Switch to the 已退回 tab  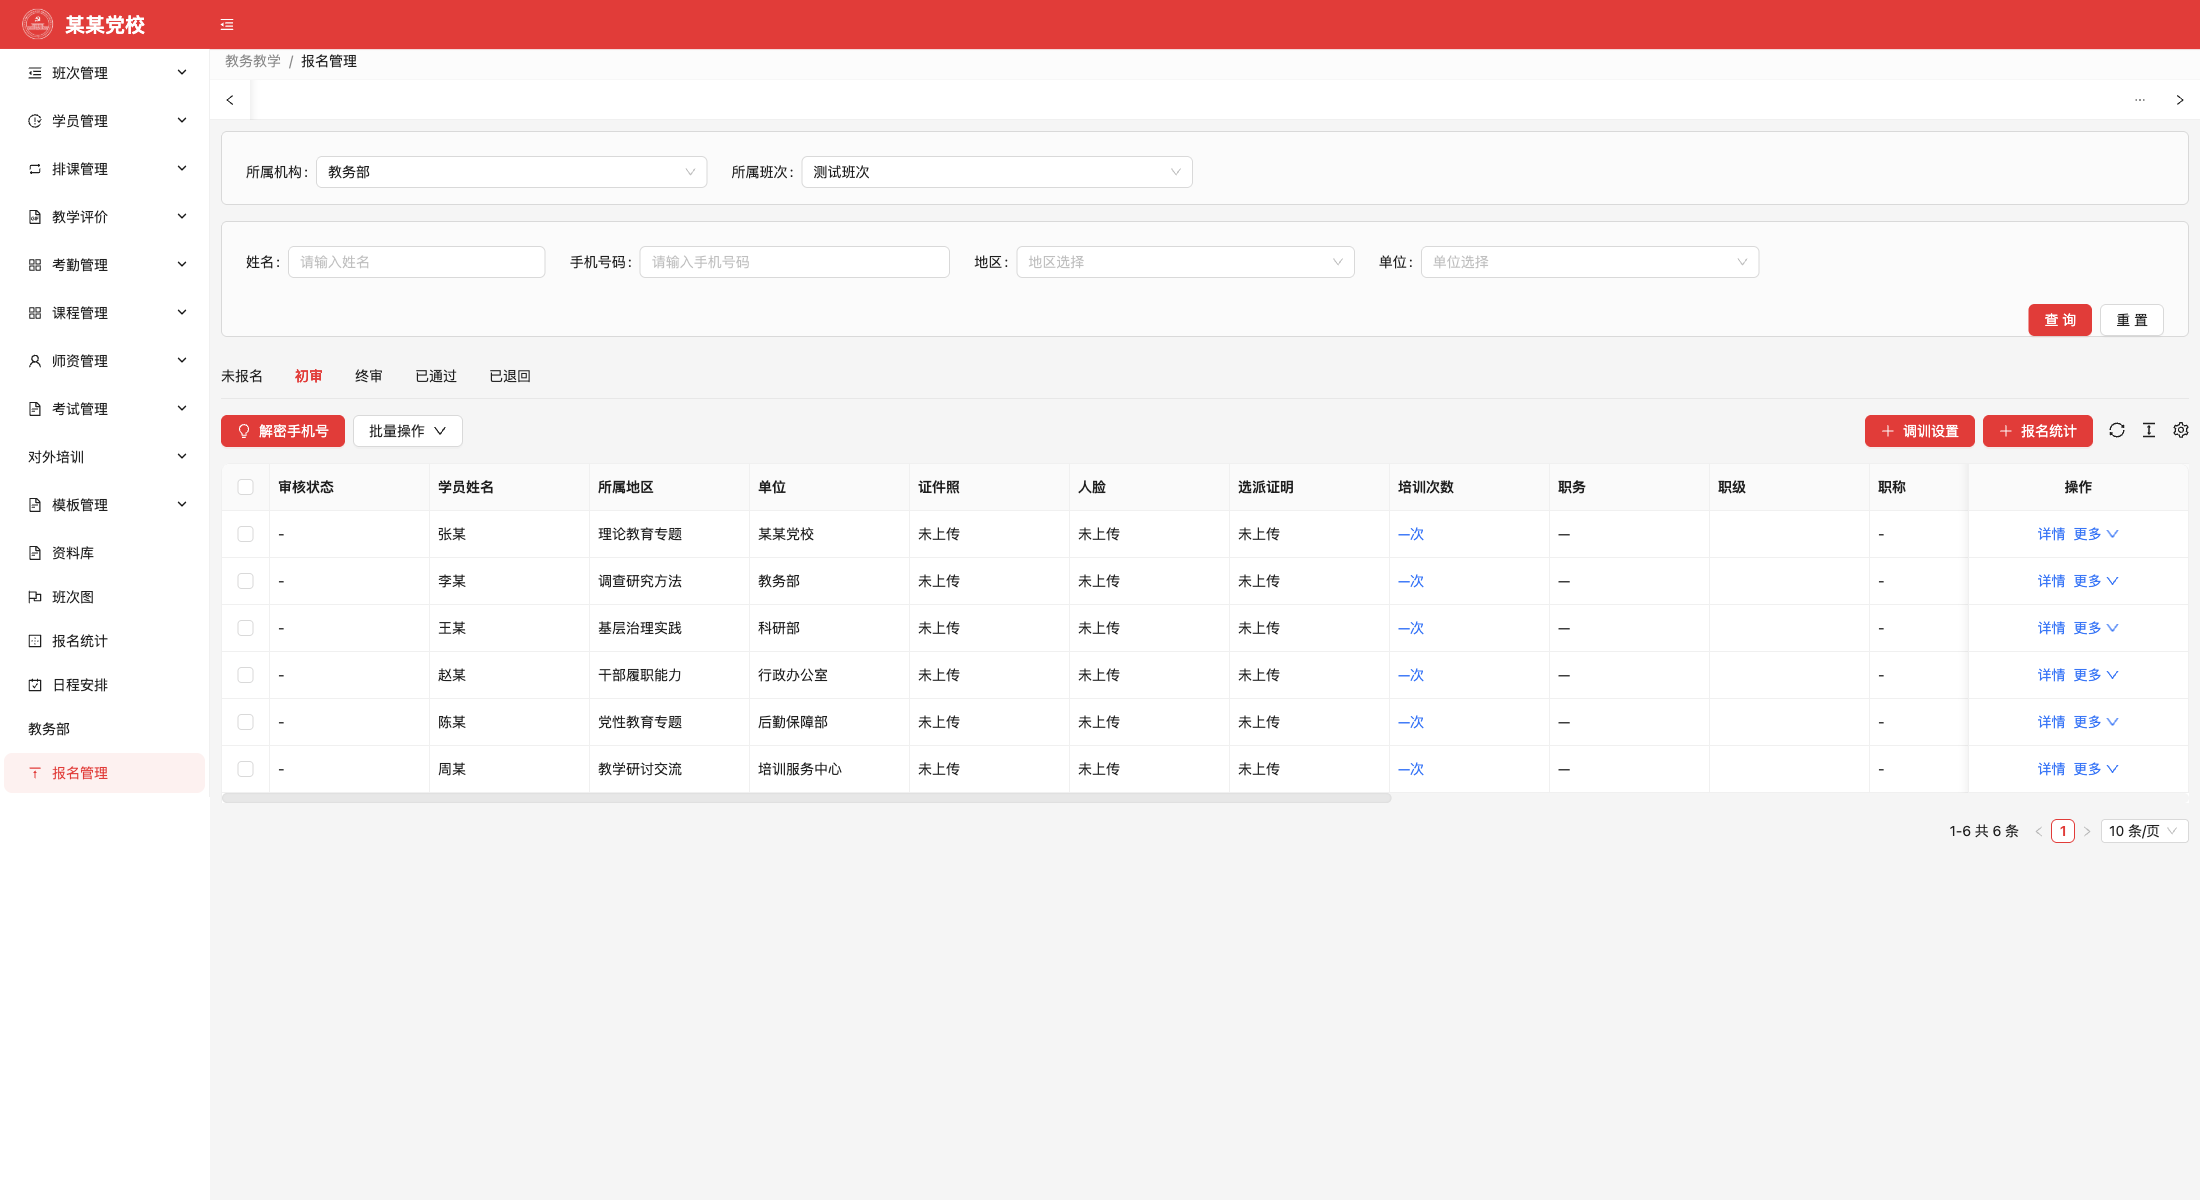(x=510, y=376)
